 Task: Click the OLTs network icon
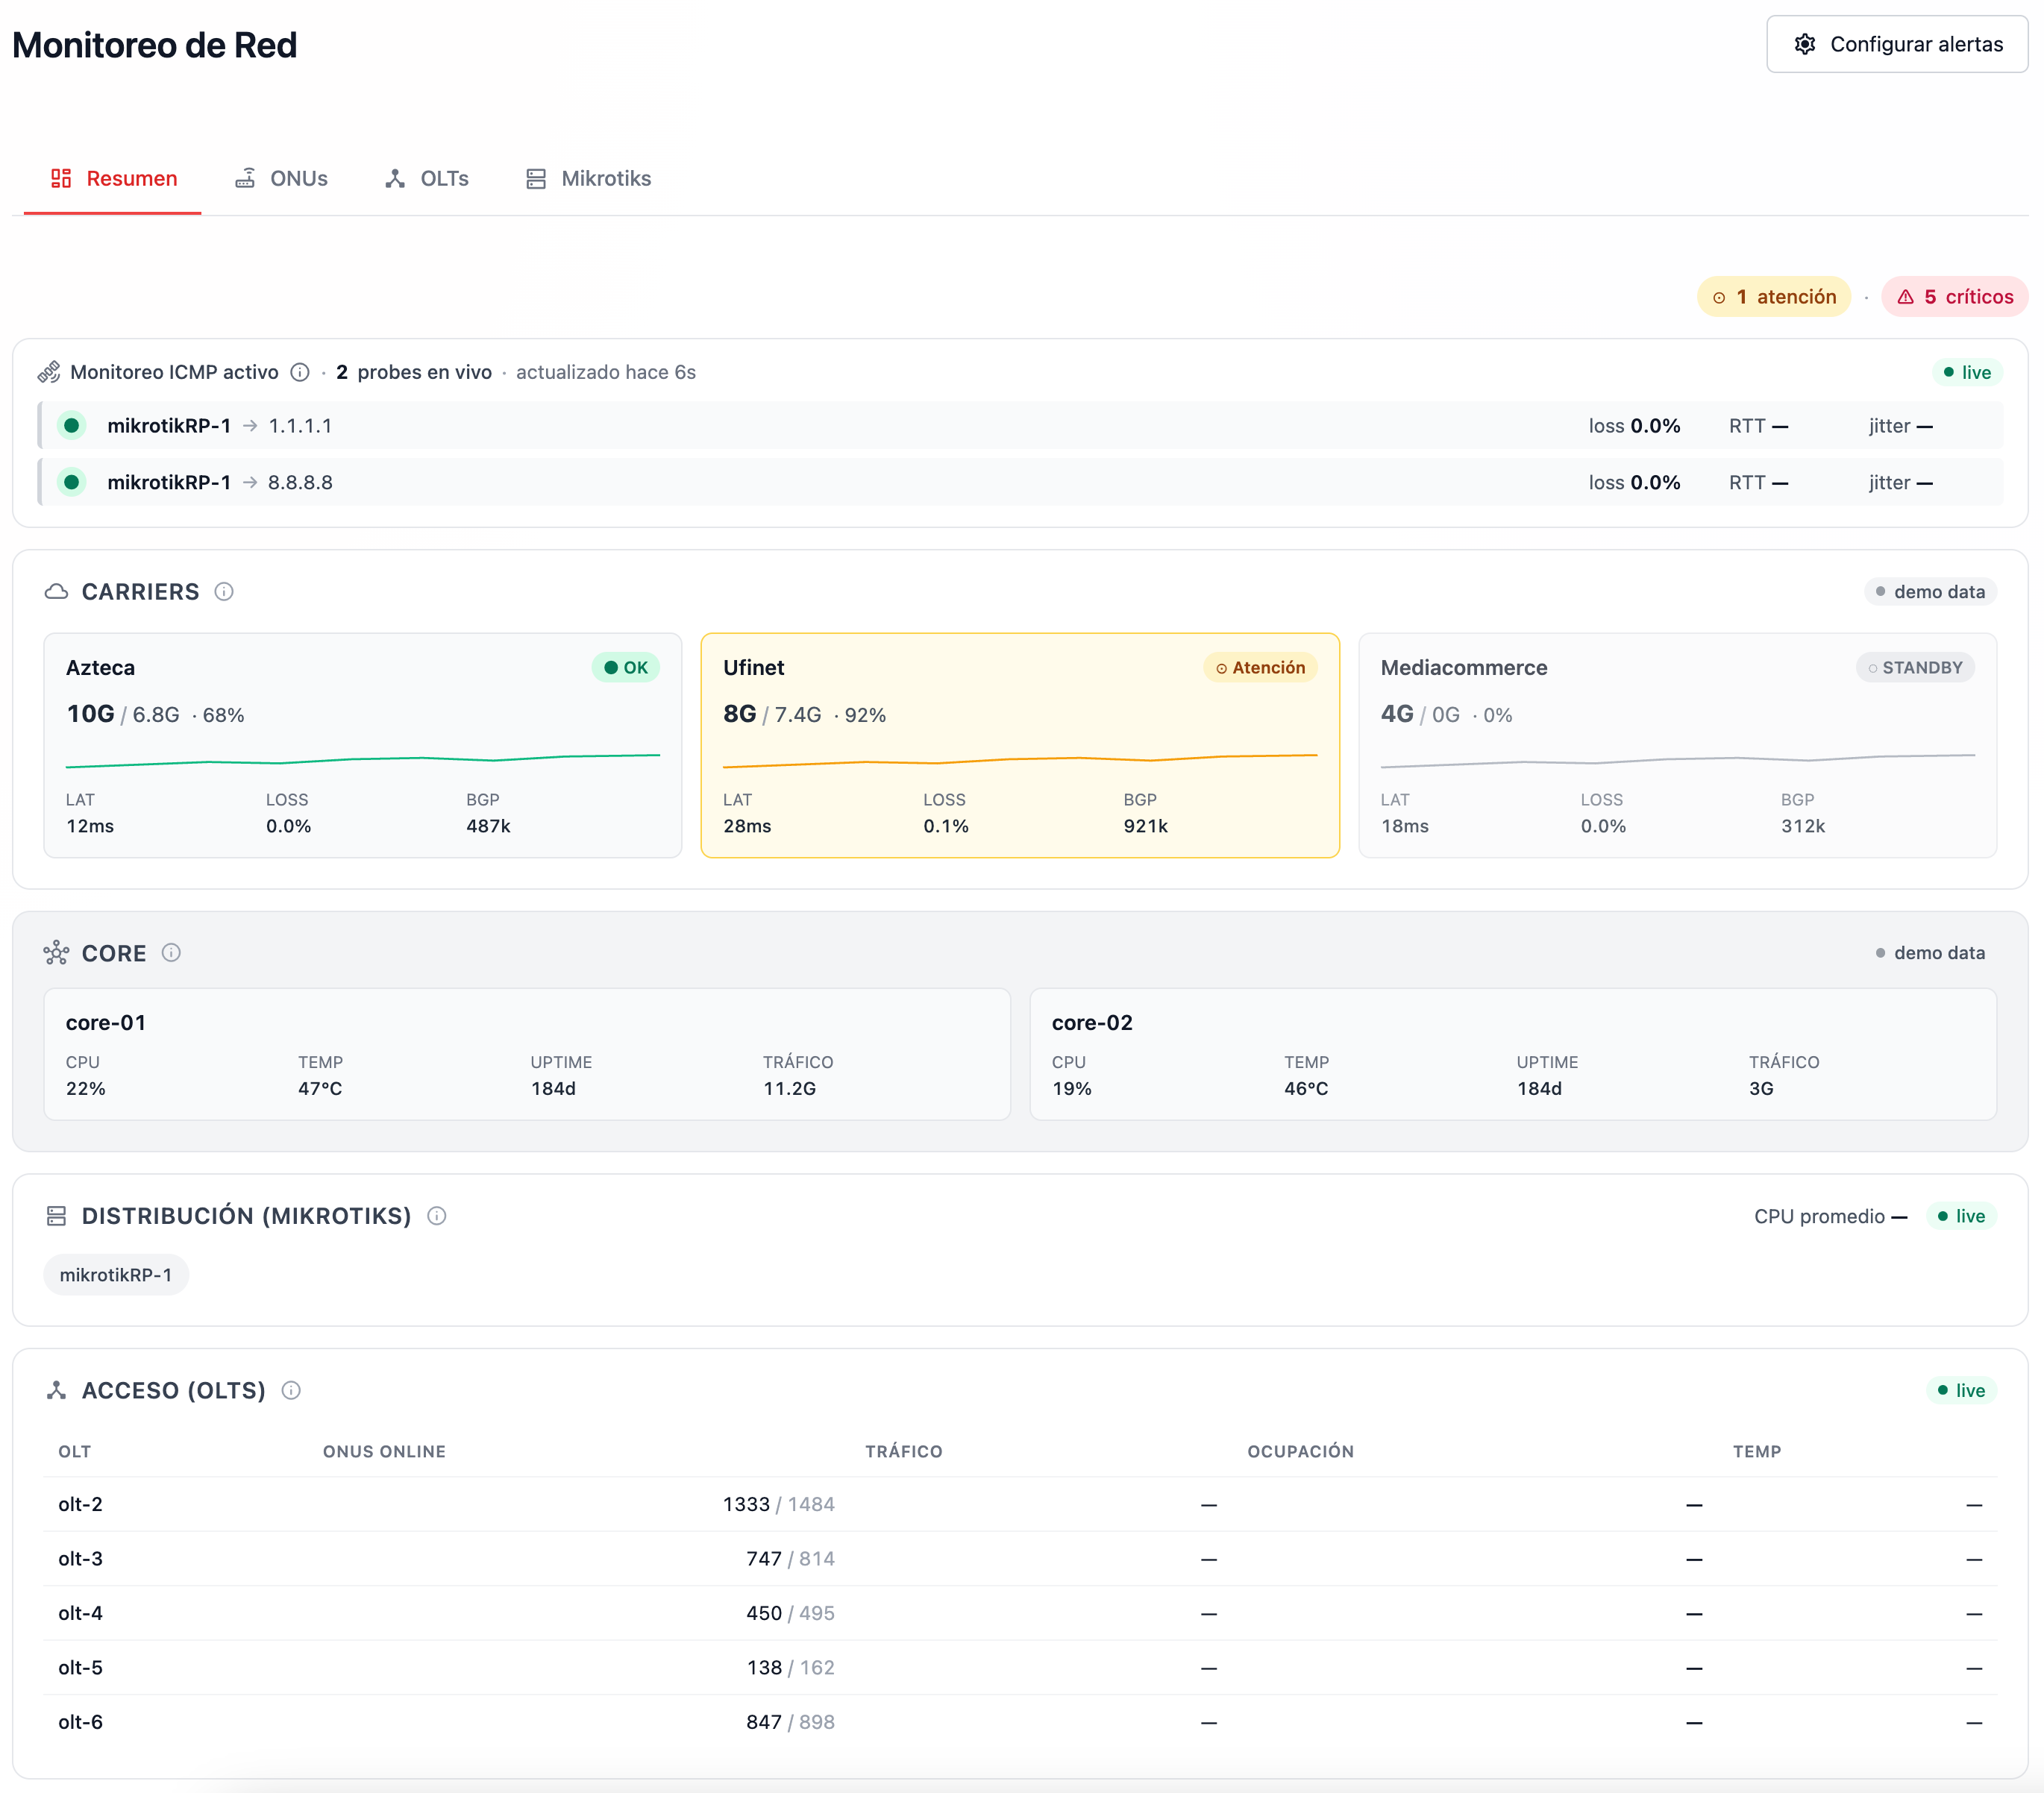coord(395,178)
